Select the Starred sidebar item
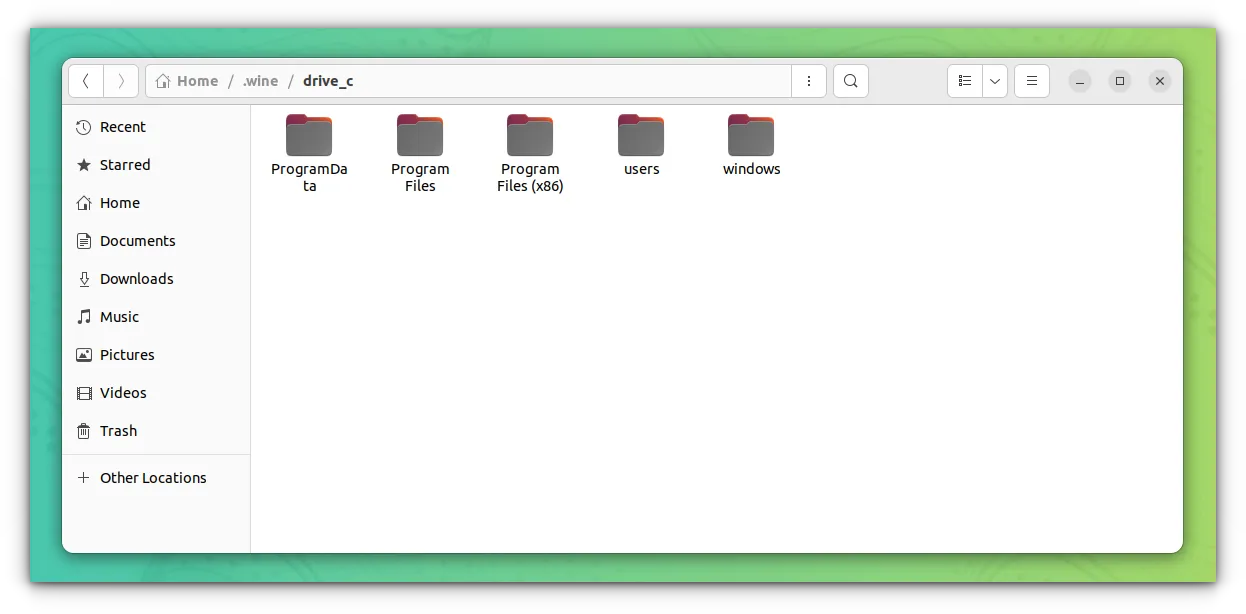1246x614 pixels. click(x=124, y=165)
